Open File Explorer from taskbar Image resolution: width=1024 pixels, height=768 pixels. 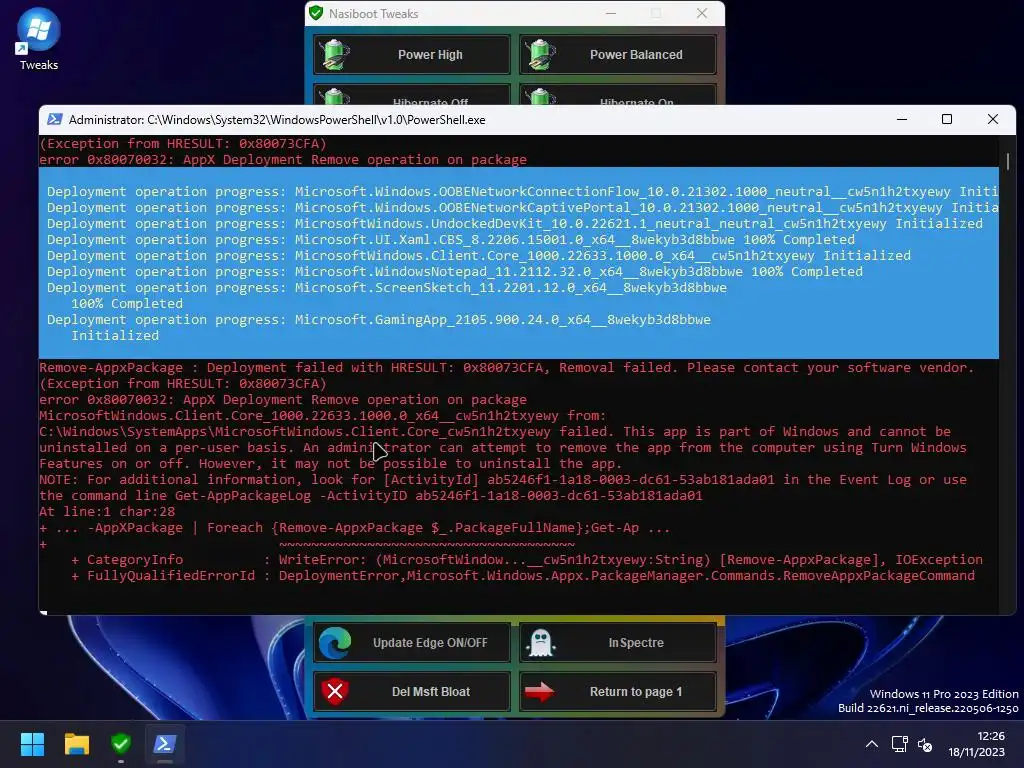click(x=76, y=744)
